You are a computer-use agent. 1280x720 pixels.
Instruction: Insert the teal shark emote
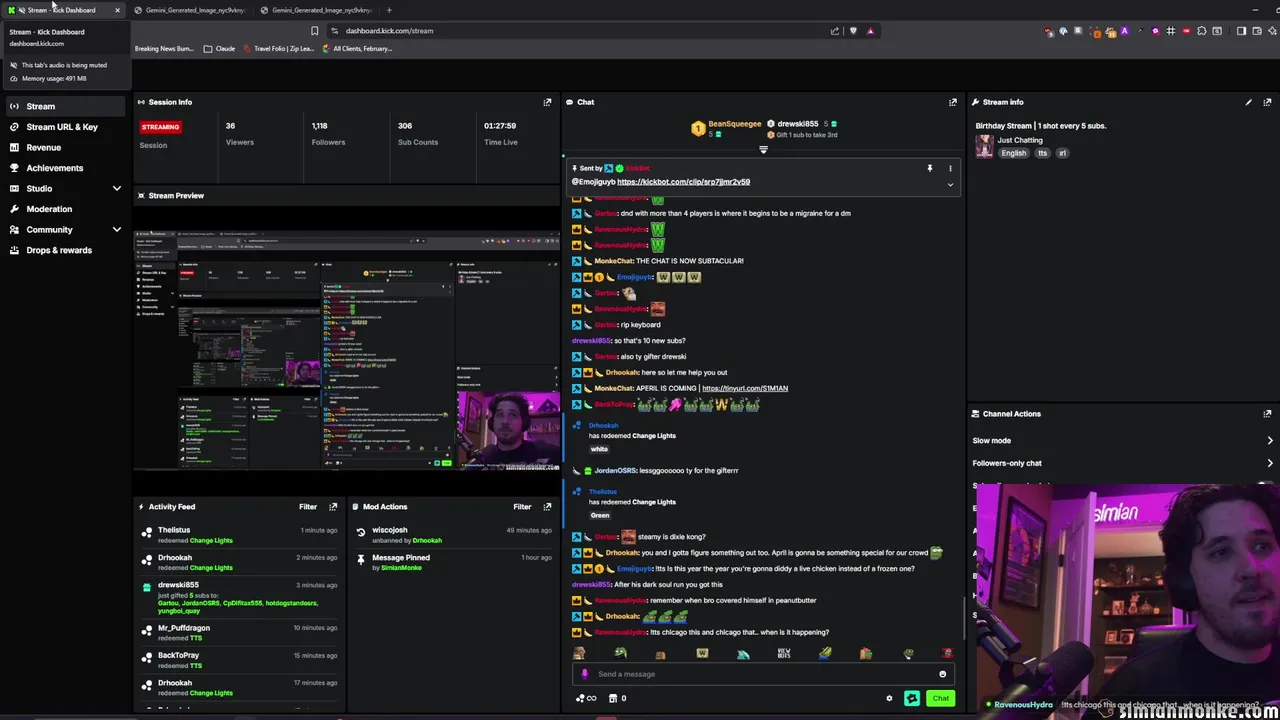pyautogui.click(x=743, y=653)
